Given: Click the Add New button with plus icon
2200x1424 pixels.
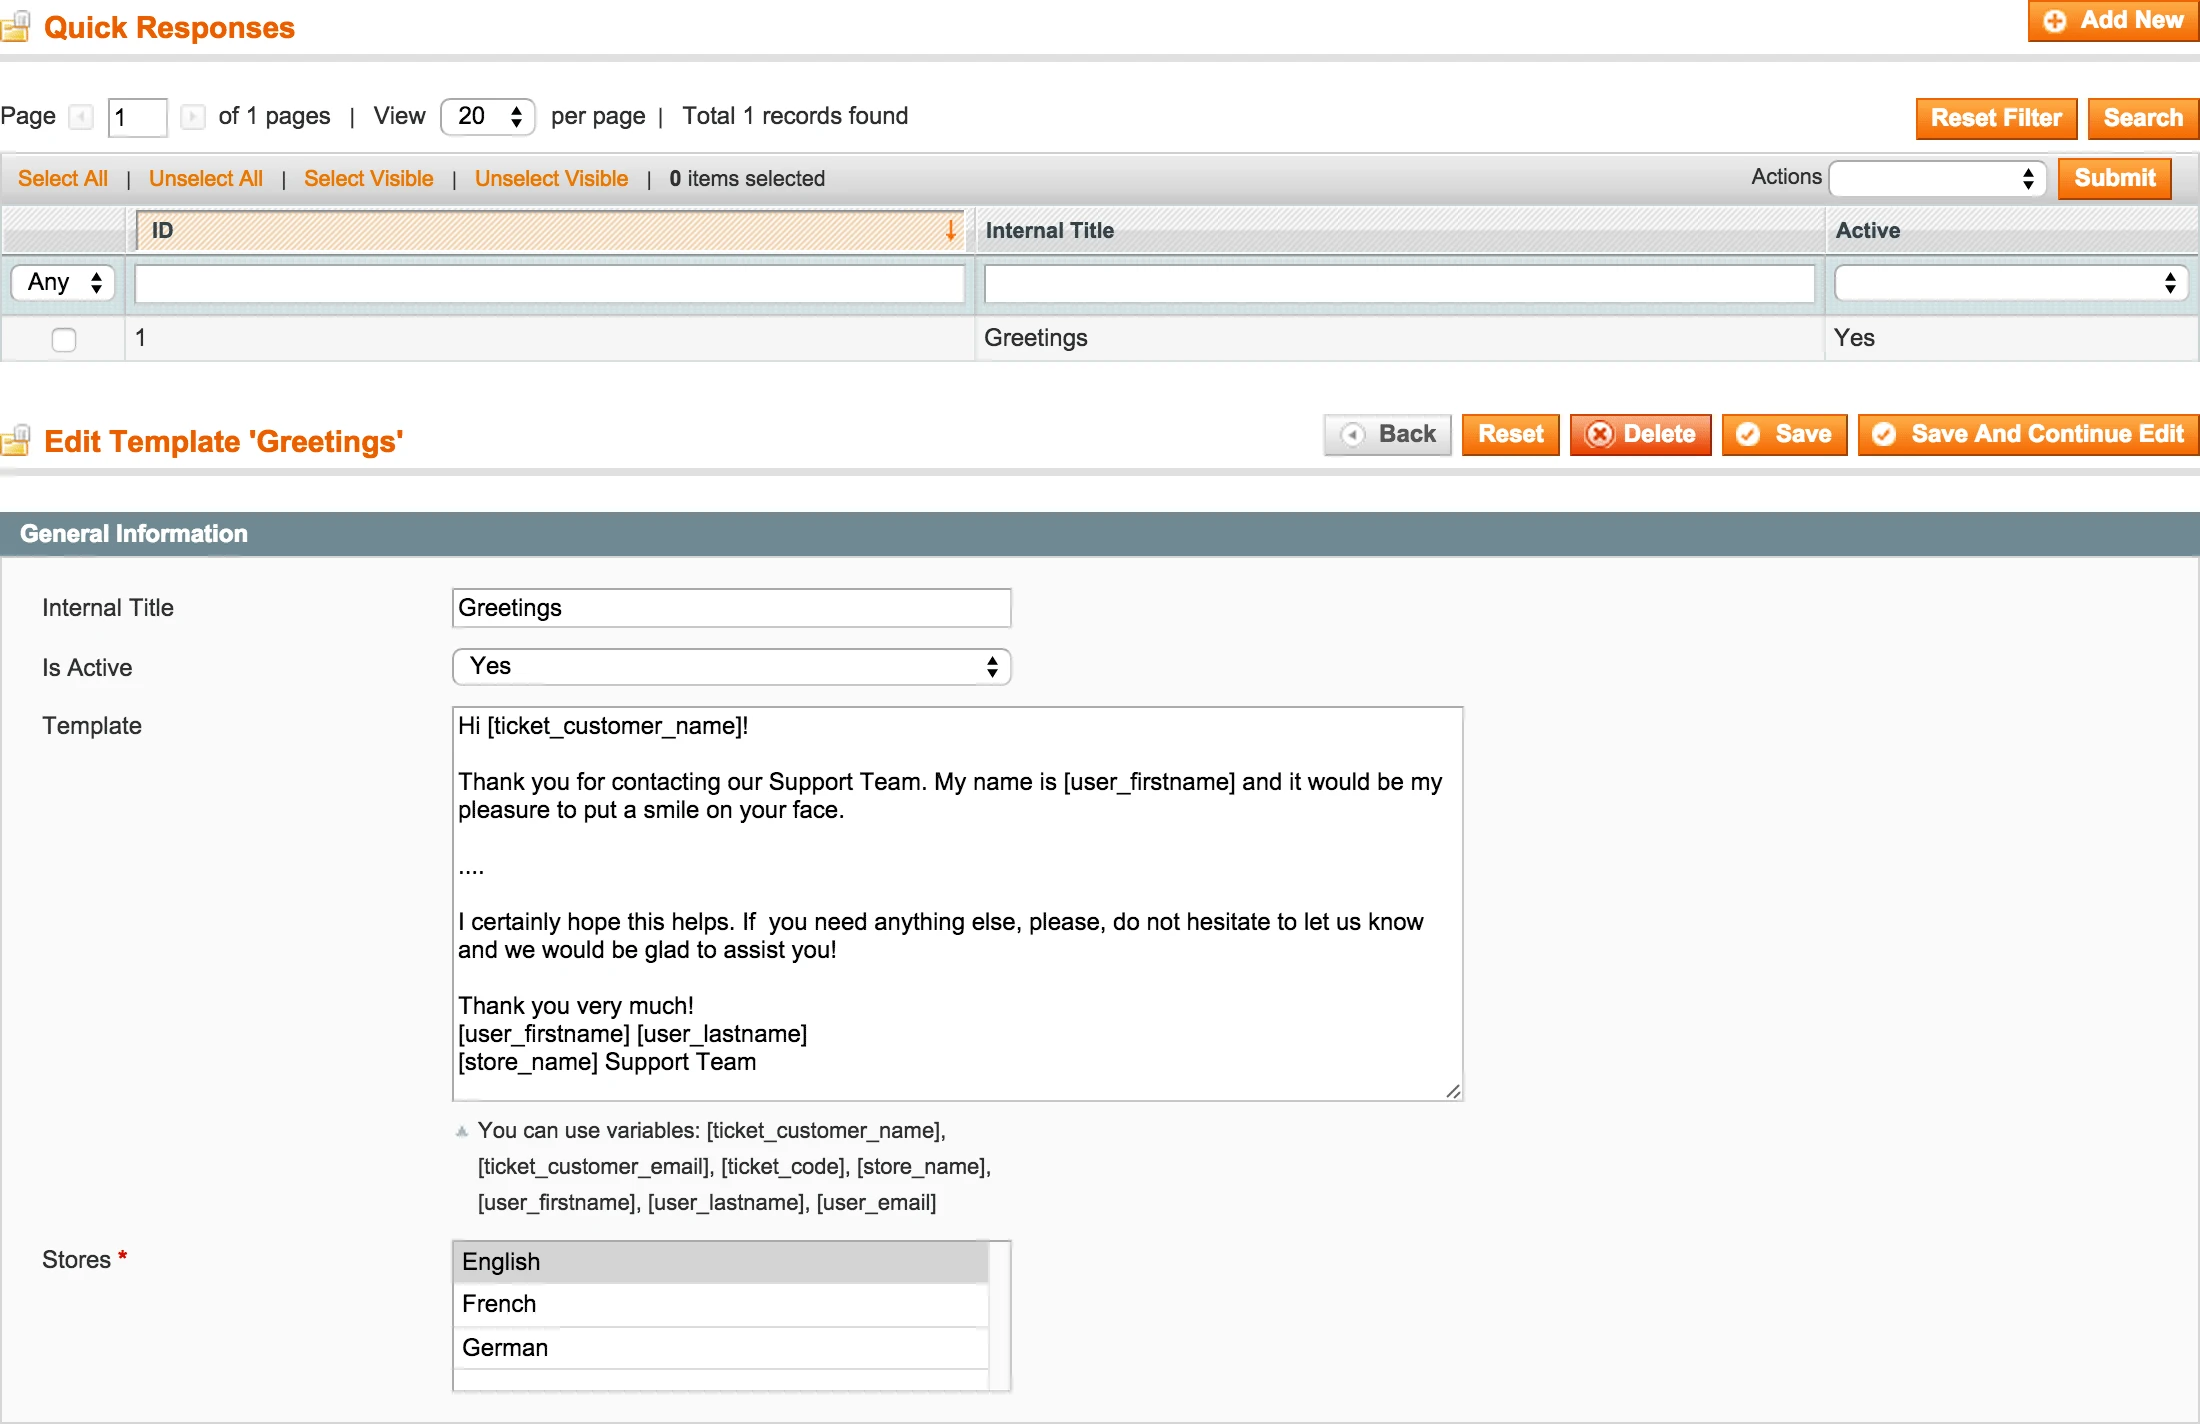Looking at the screenshot, I should [2112, 20].
